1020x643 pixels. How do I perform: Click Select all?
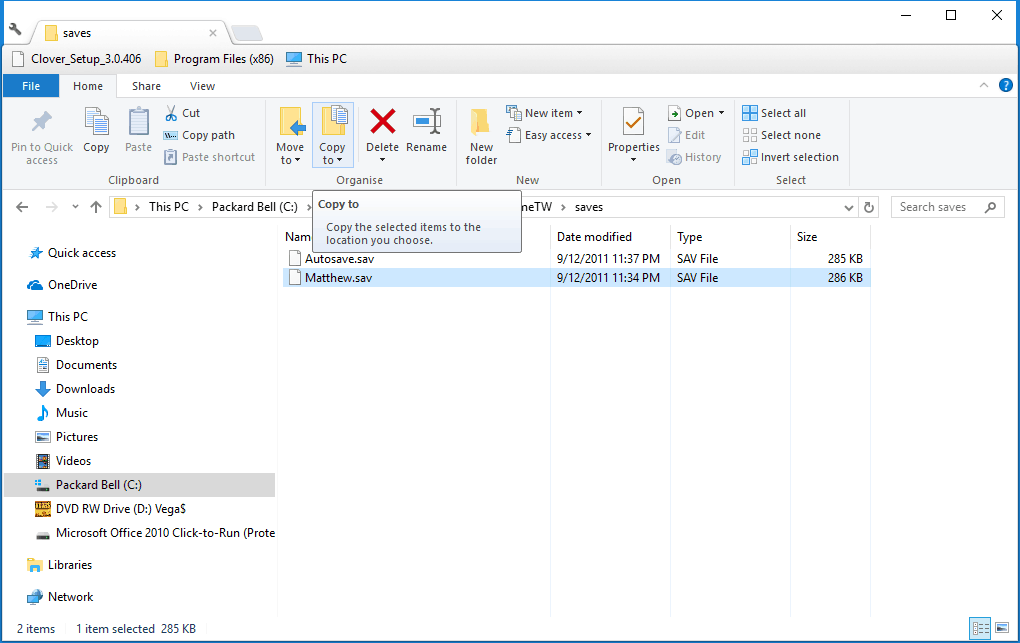pyautogui.click(x=774, y=113)
